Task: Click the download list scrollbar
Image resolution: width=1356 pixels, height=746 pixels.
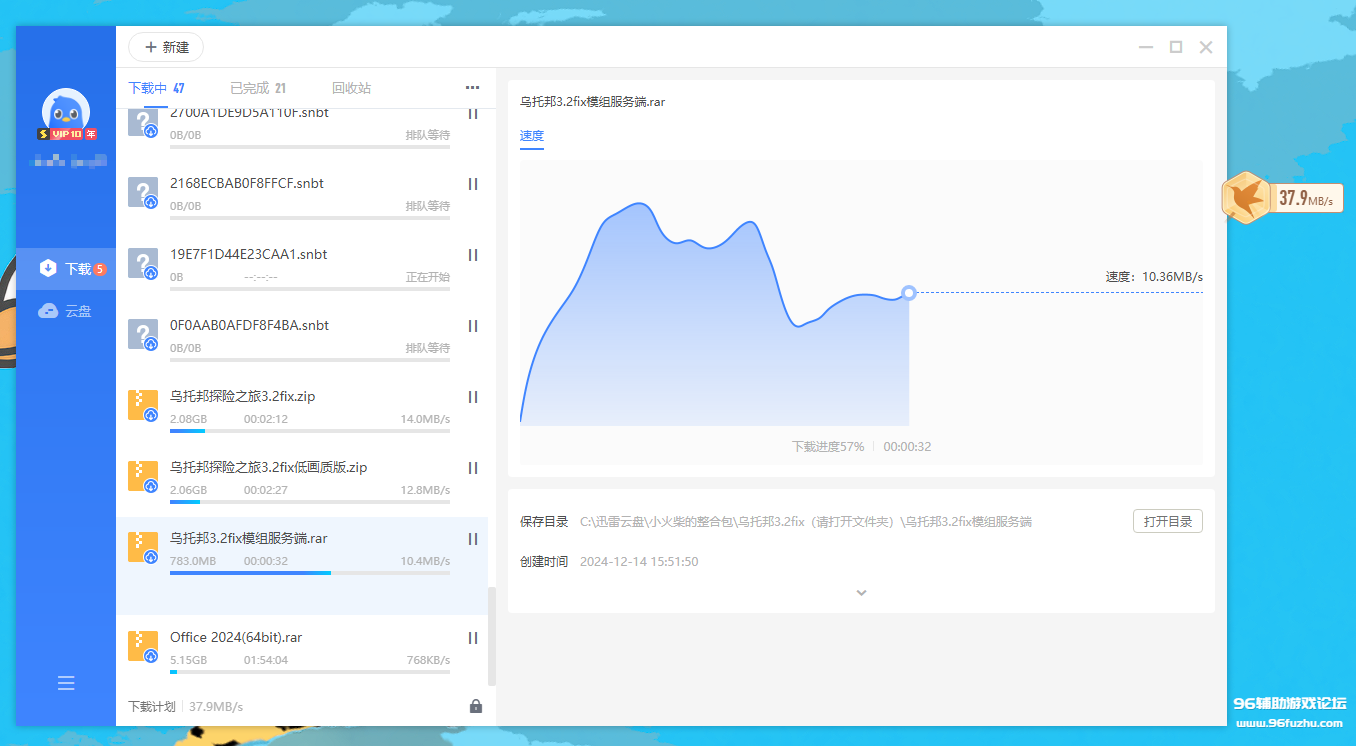Action: 491,636
